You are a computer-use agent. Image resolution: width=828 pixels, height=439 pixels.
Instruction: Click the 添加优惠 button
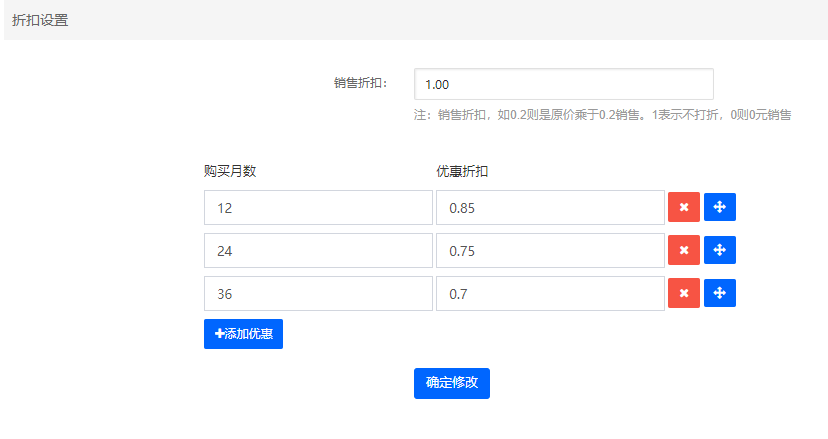click(243, 334)
